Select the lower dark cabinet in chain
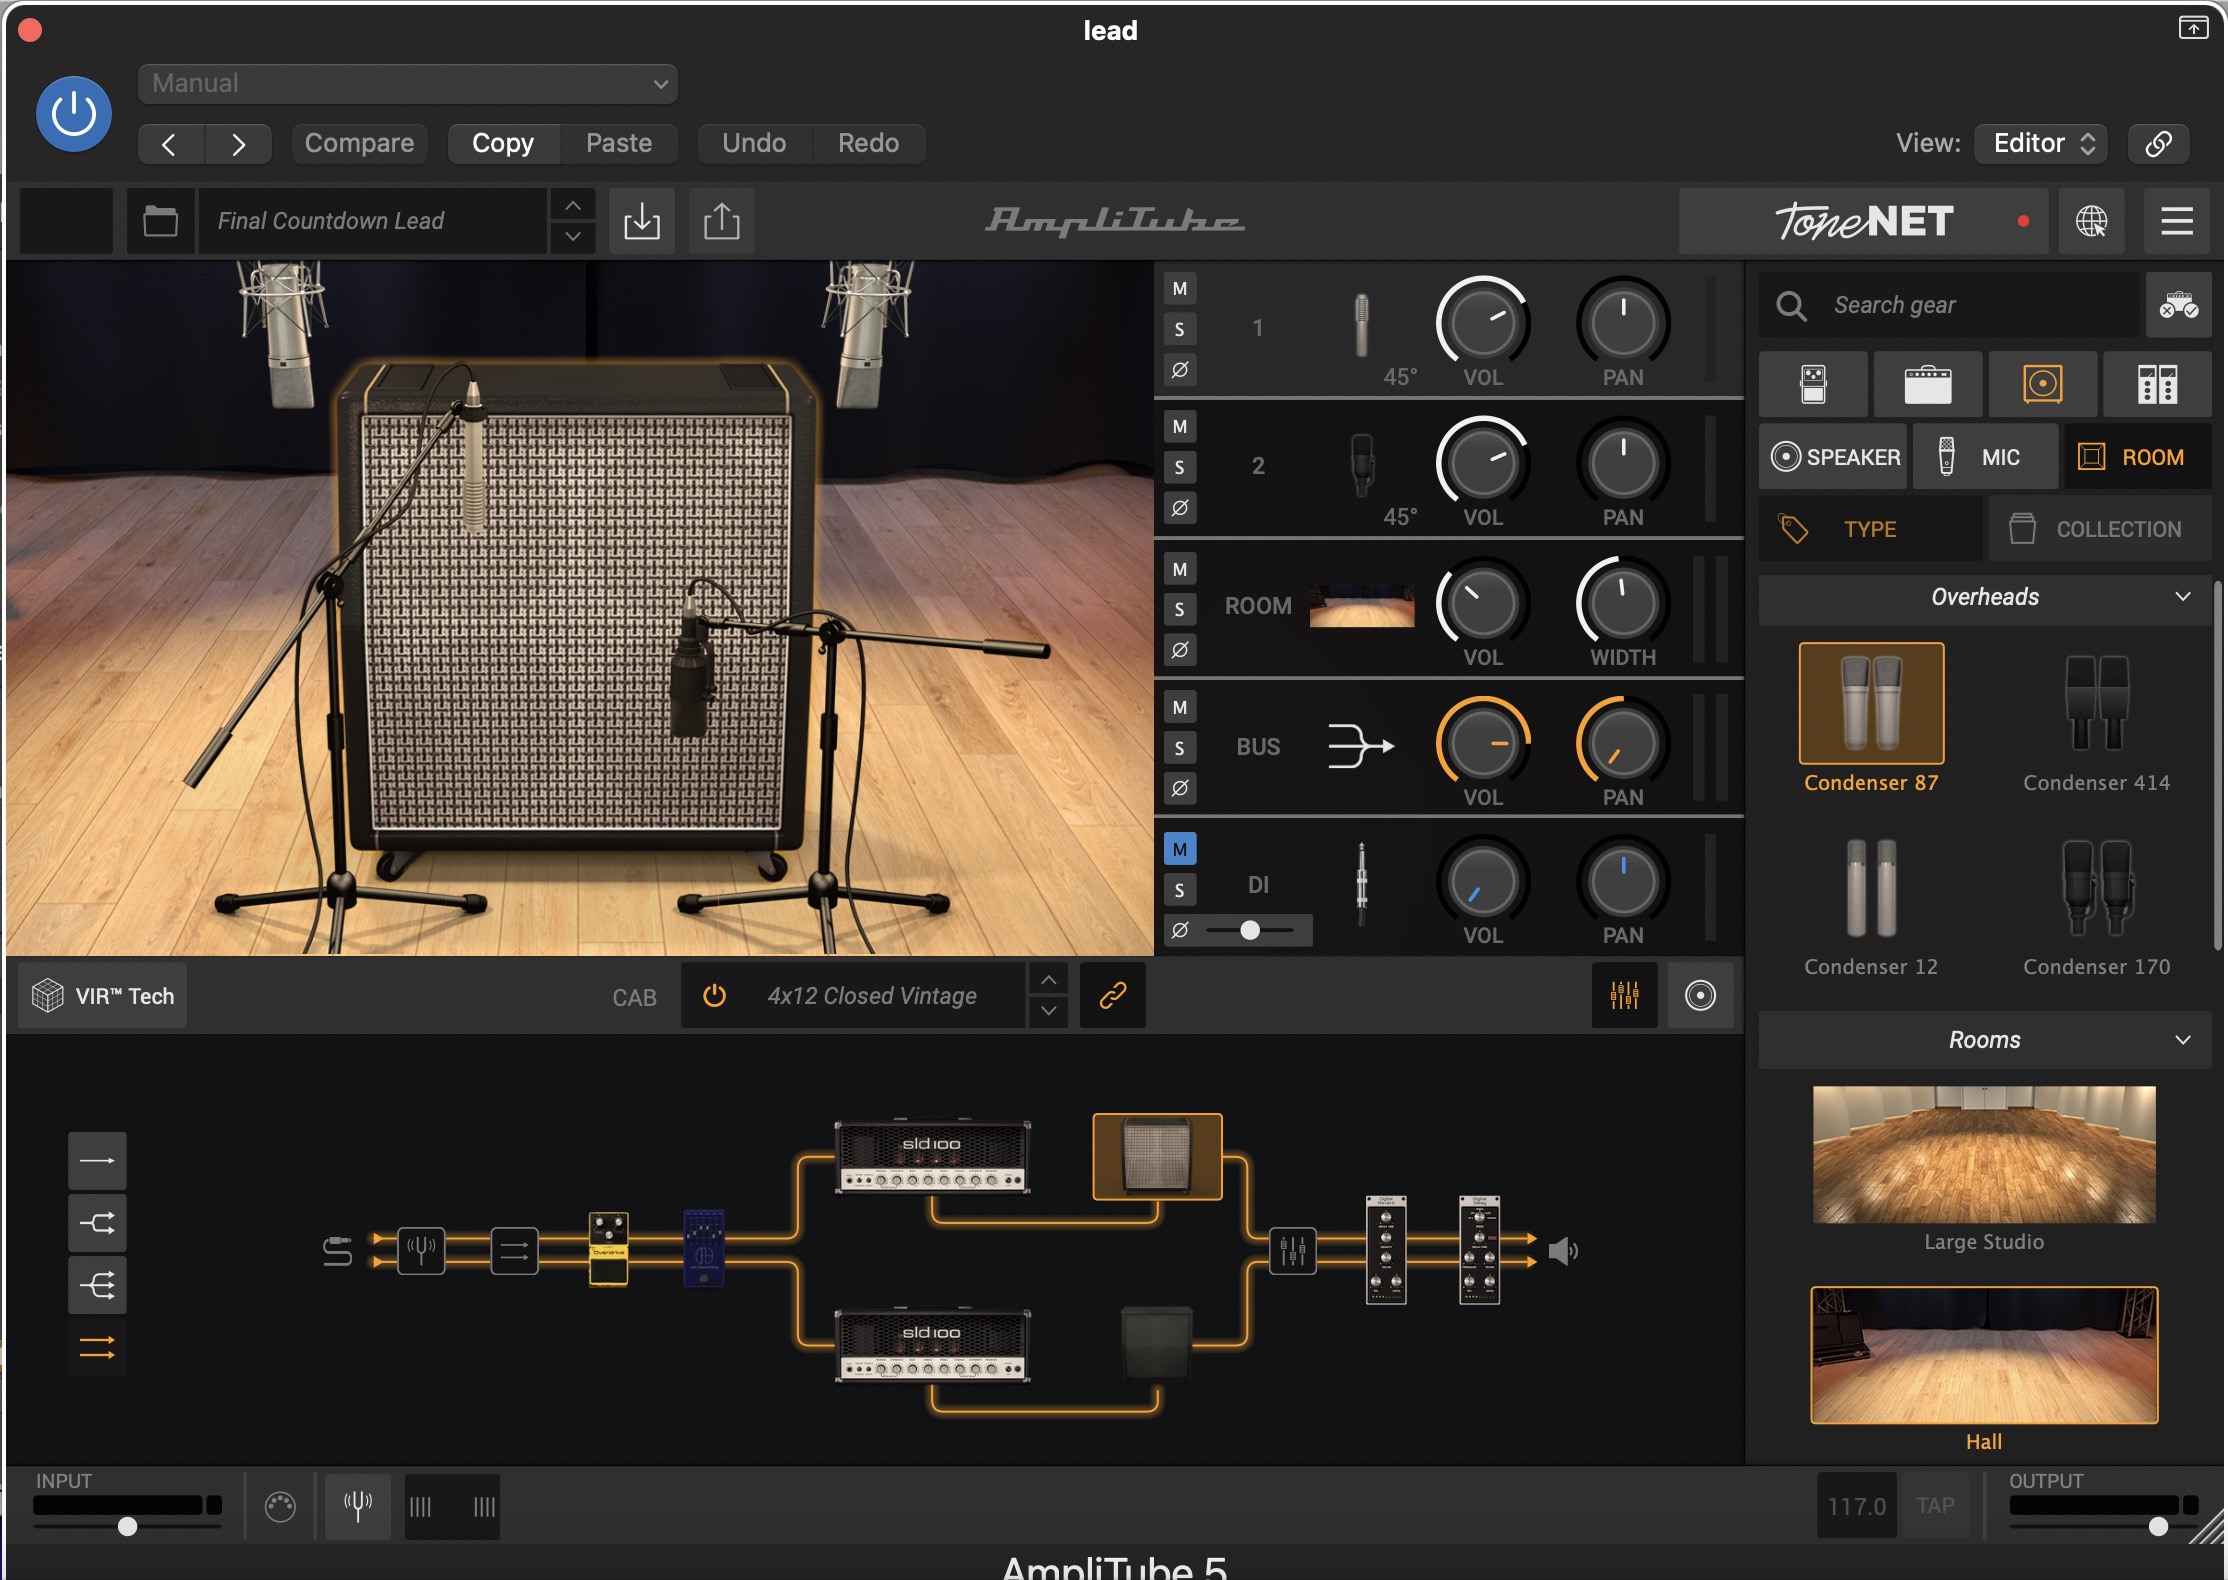This screenshot has width=2228, height=1580. [1157, 1343]
